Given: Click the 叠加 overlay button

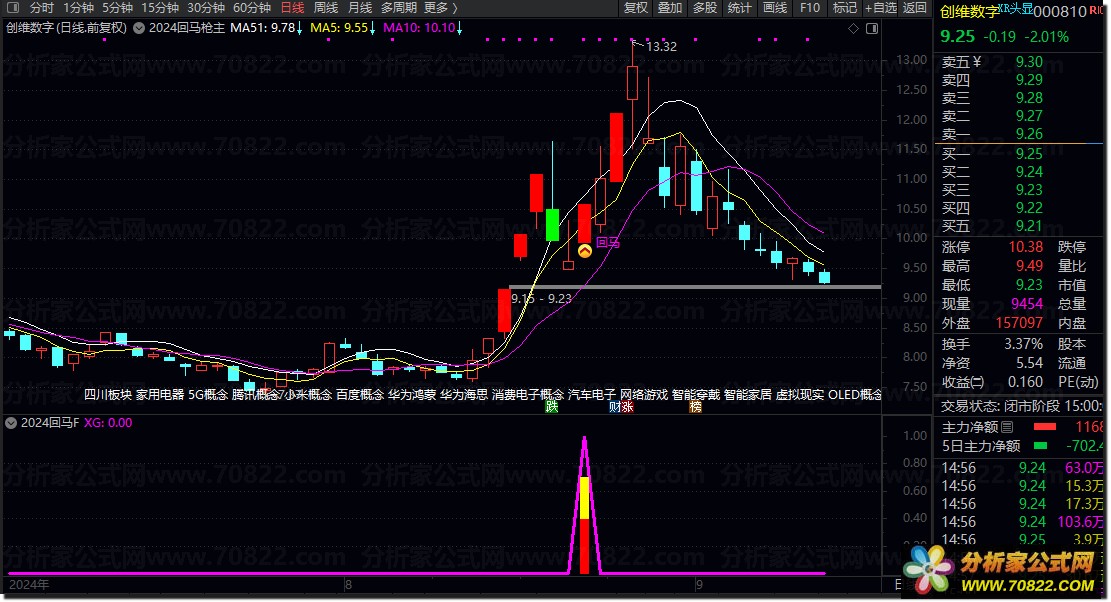Looking at the screenshot, I should (x=670, y=8).
